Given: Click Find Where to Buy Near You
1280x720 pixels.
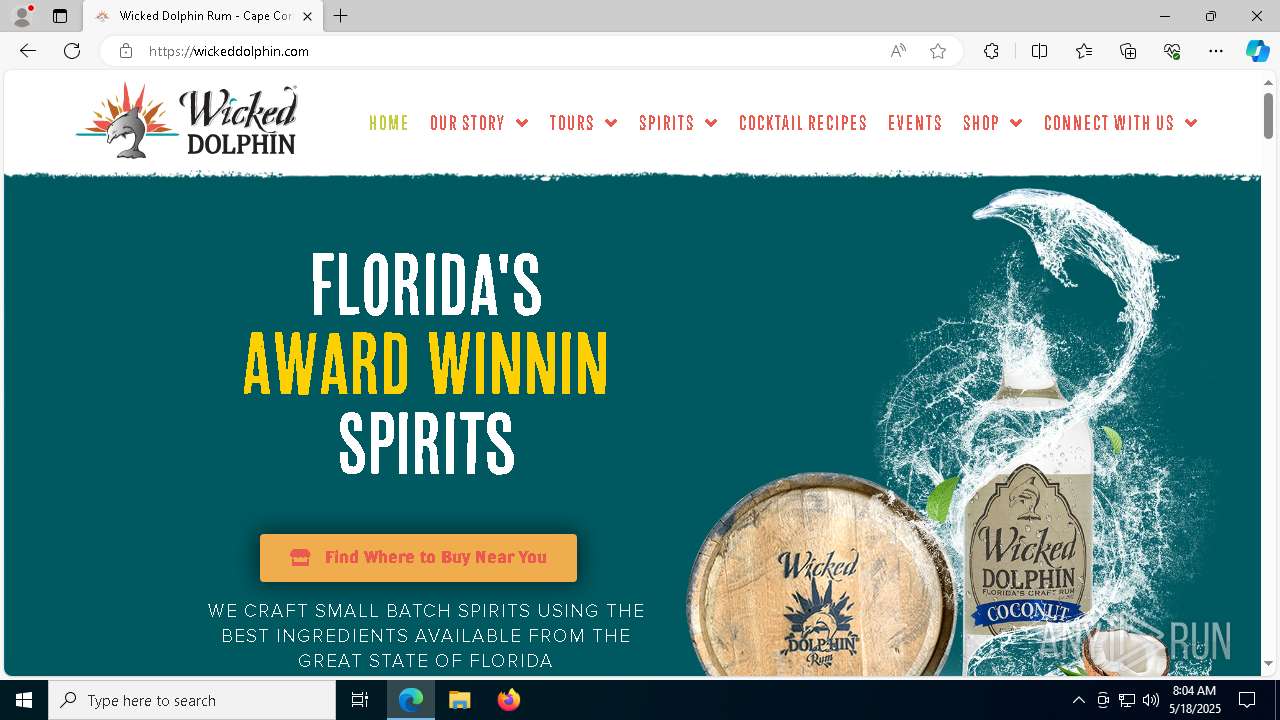Looking at the screenshot, I should tap(418, 558).
